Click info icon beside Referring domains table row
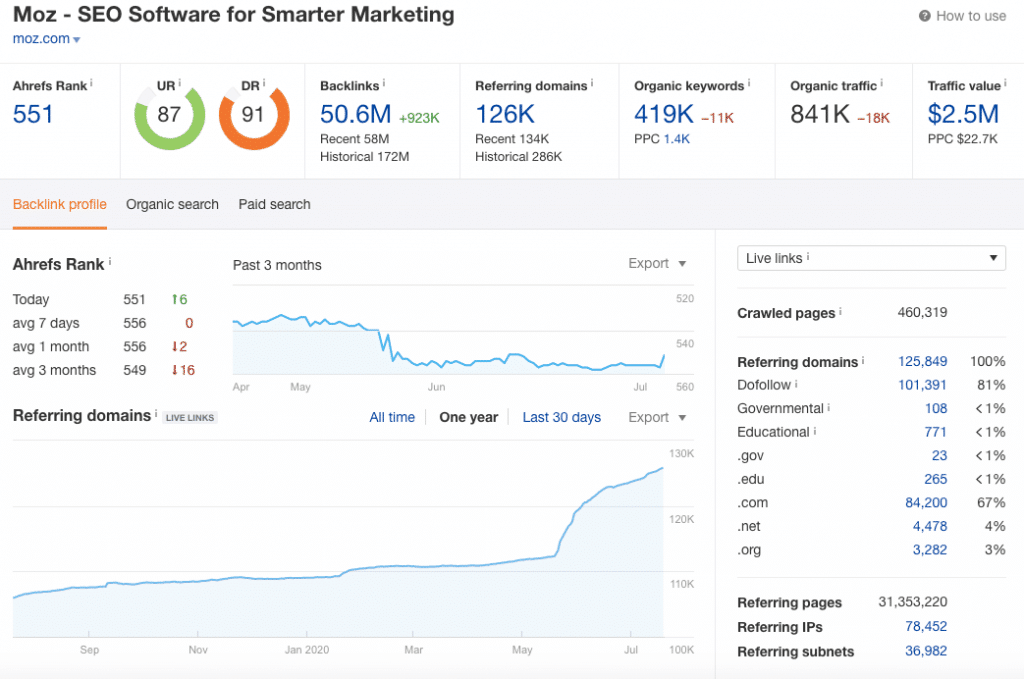 click(863, 360)
